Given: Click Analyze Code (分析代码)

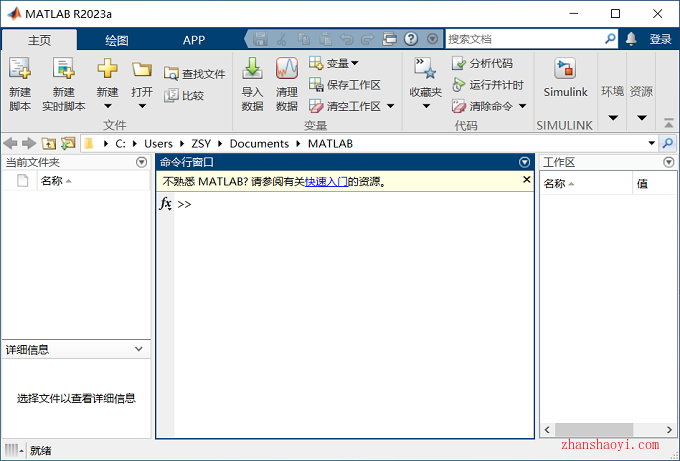Looking at the screenshot, I should 482,63.
